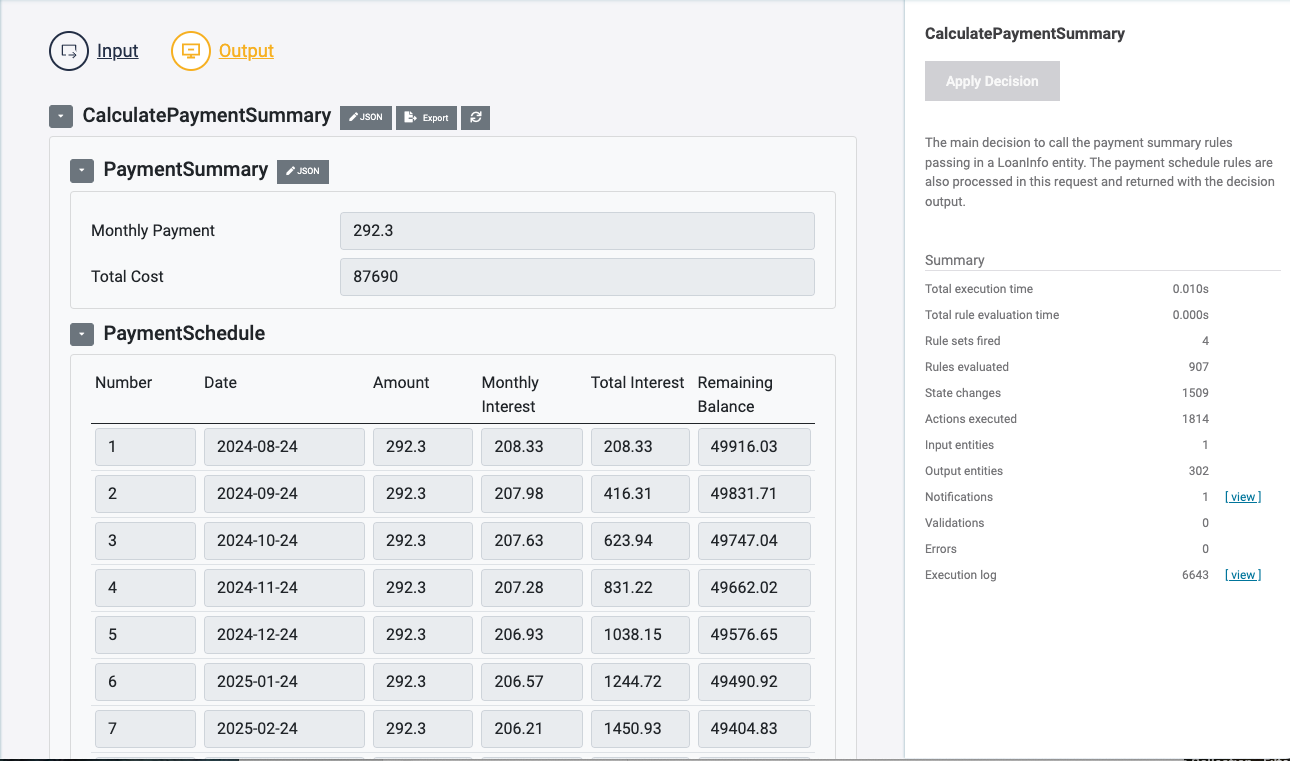Click the Output monitor icon
The image size is (1290, 761).
point(191,51)
